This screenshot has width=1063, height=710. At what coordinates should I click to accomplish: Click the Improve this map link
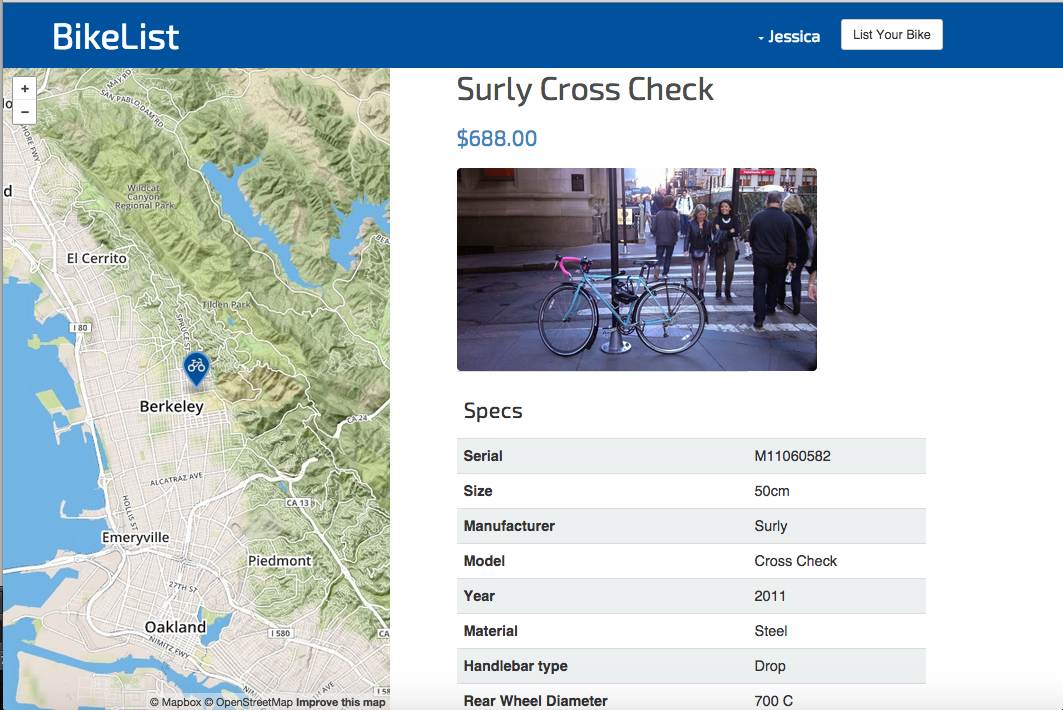(x=340, y=703)
